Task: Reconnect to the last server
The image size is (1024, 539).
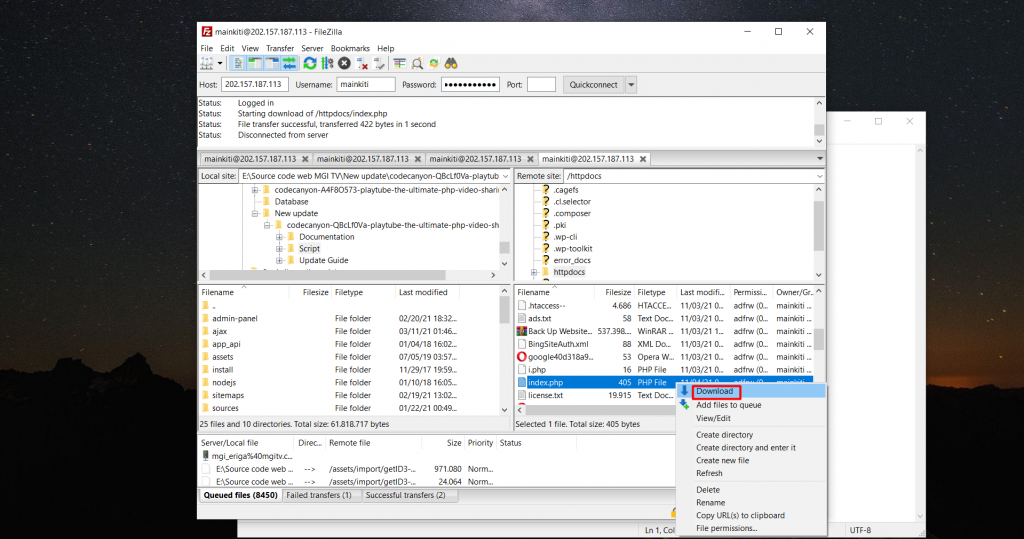Action: click(x=379, y=63)
